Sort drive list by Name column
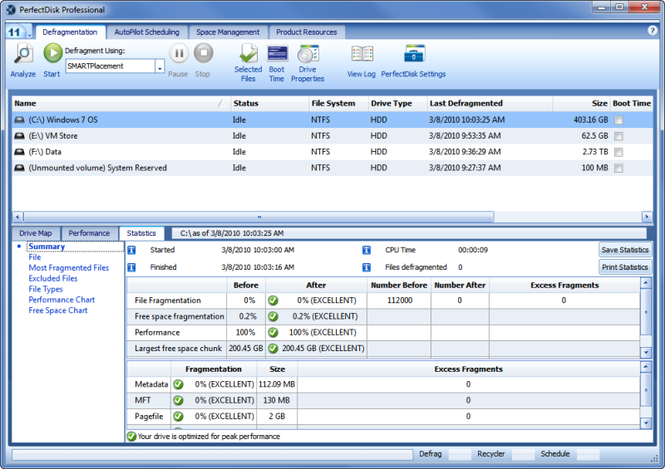 121,103
